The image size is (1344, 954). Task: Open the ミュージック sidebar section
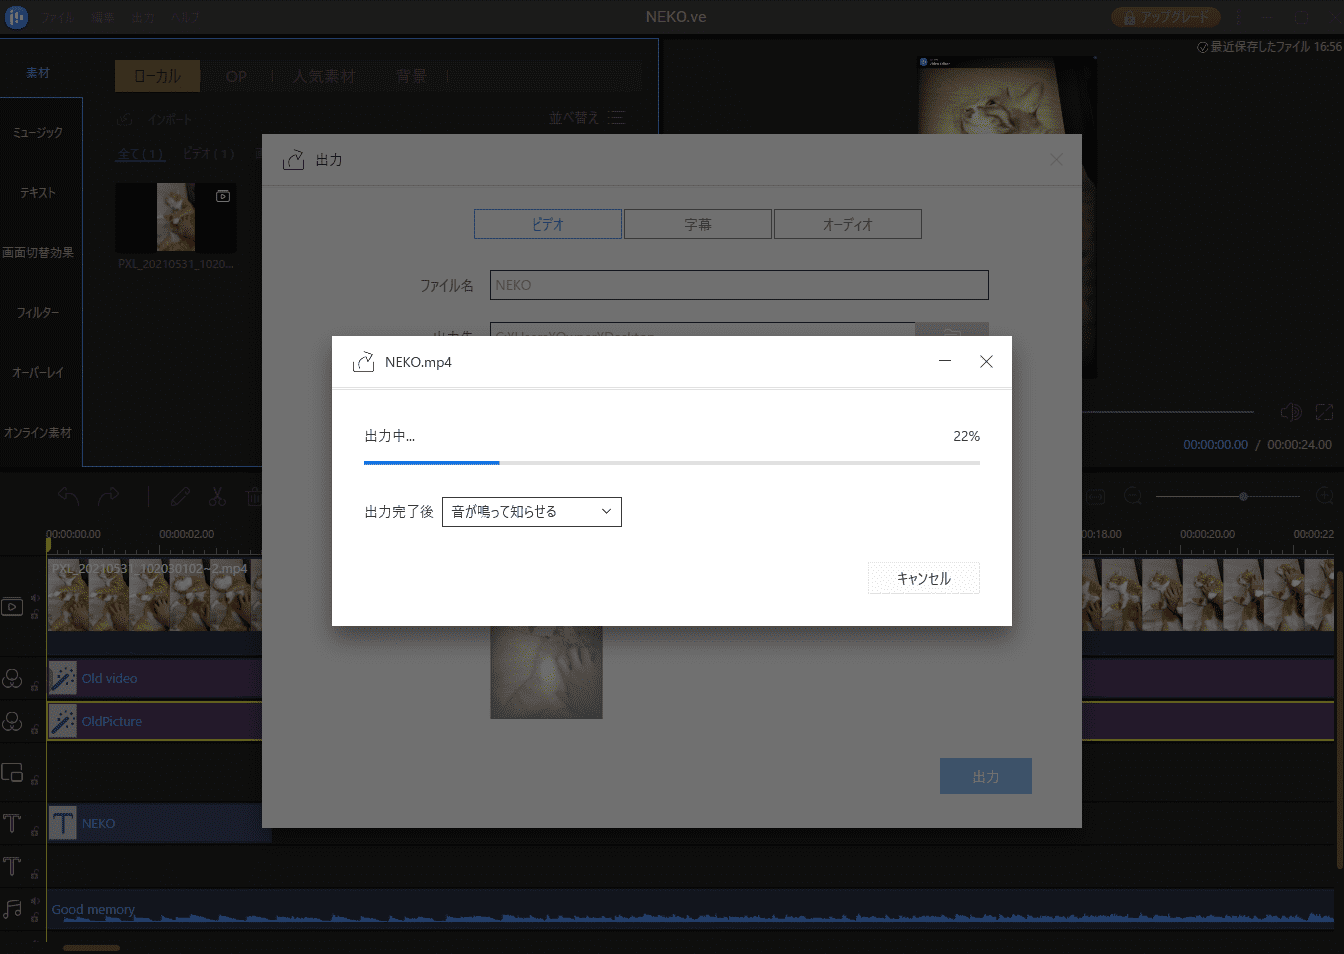pos(38,132)
